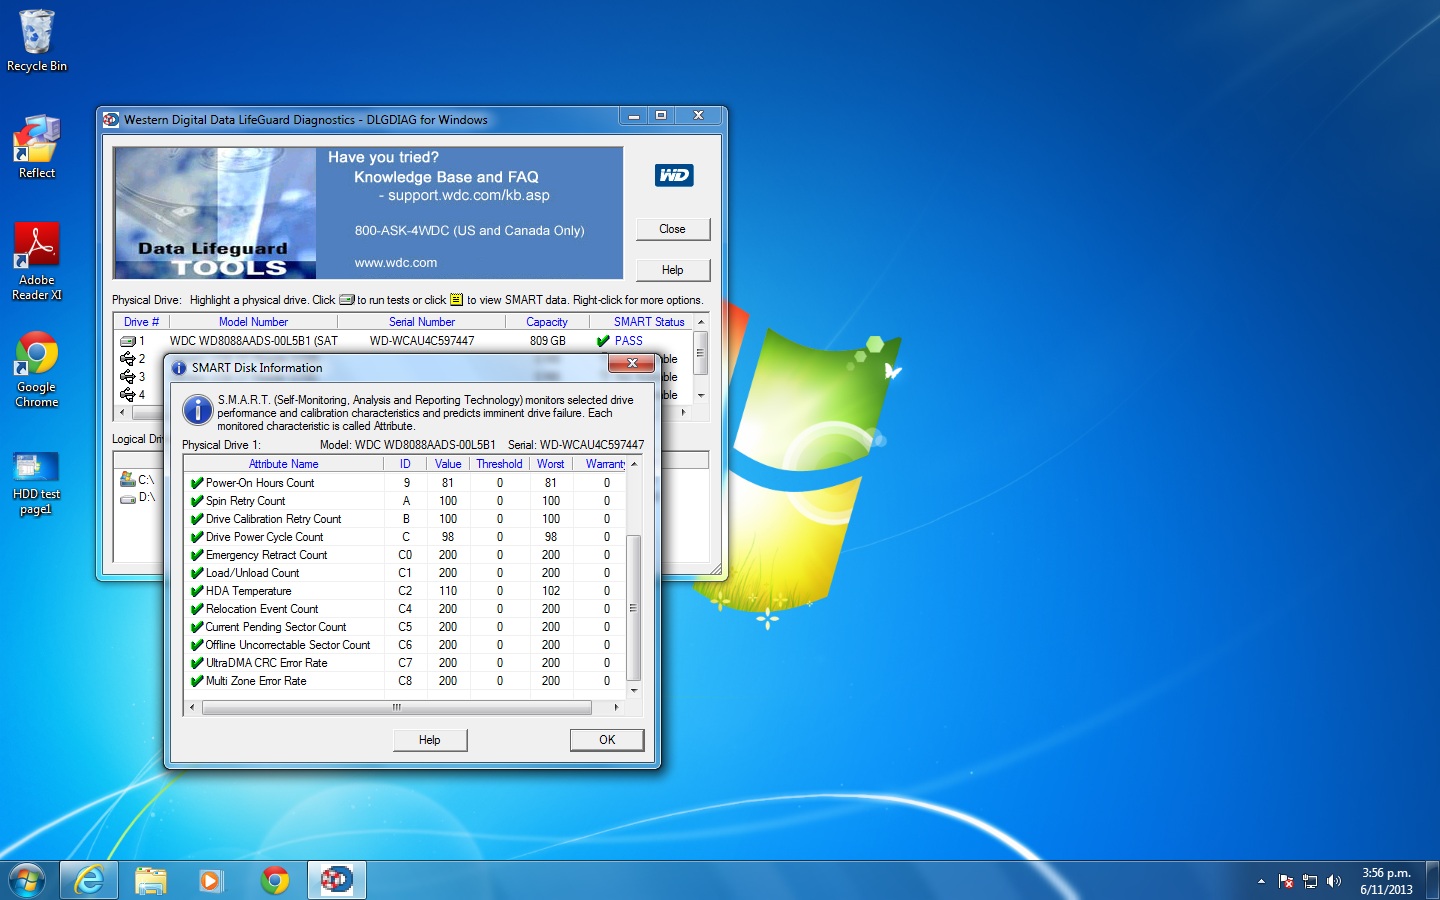Click the HDA Temperature checkmark icon

197,591
